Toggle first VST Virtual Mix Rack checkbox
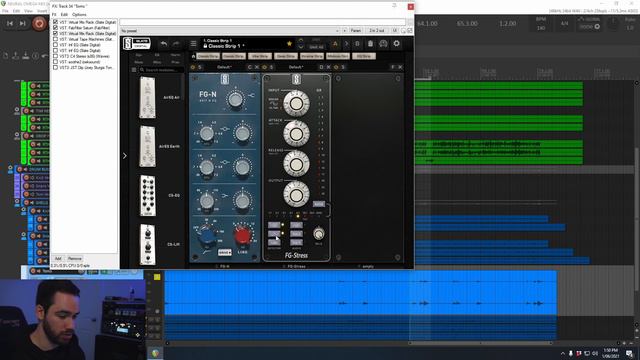 pos(56,22)
